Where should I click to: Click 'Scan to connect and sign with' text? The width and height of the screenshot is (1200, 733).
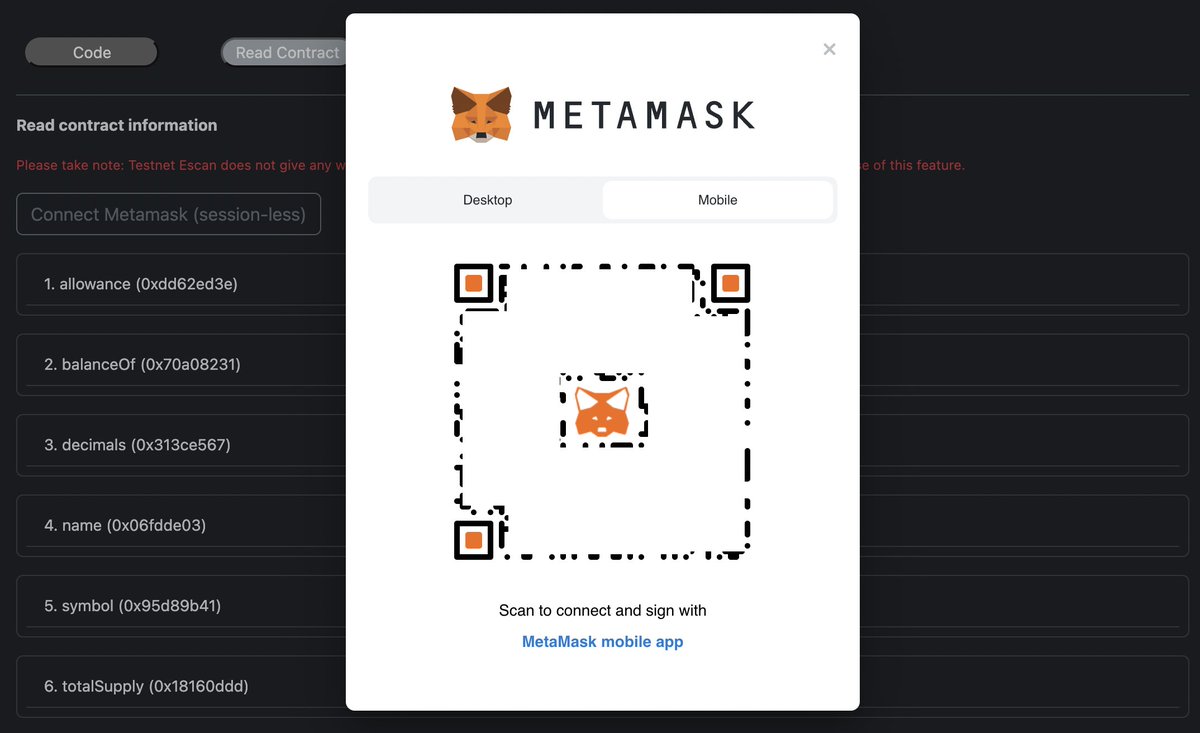click(602, 610)
